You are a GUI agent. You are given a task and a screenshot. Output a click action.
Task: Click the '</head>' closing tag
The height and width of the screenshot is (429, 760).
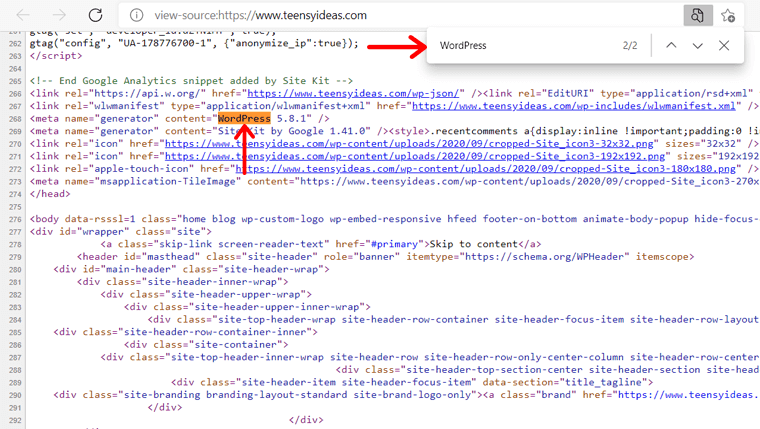[x=50, y=194]
